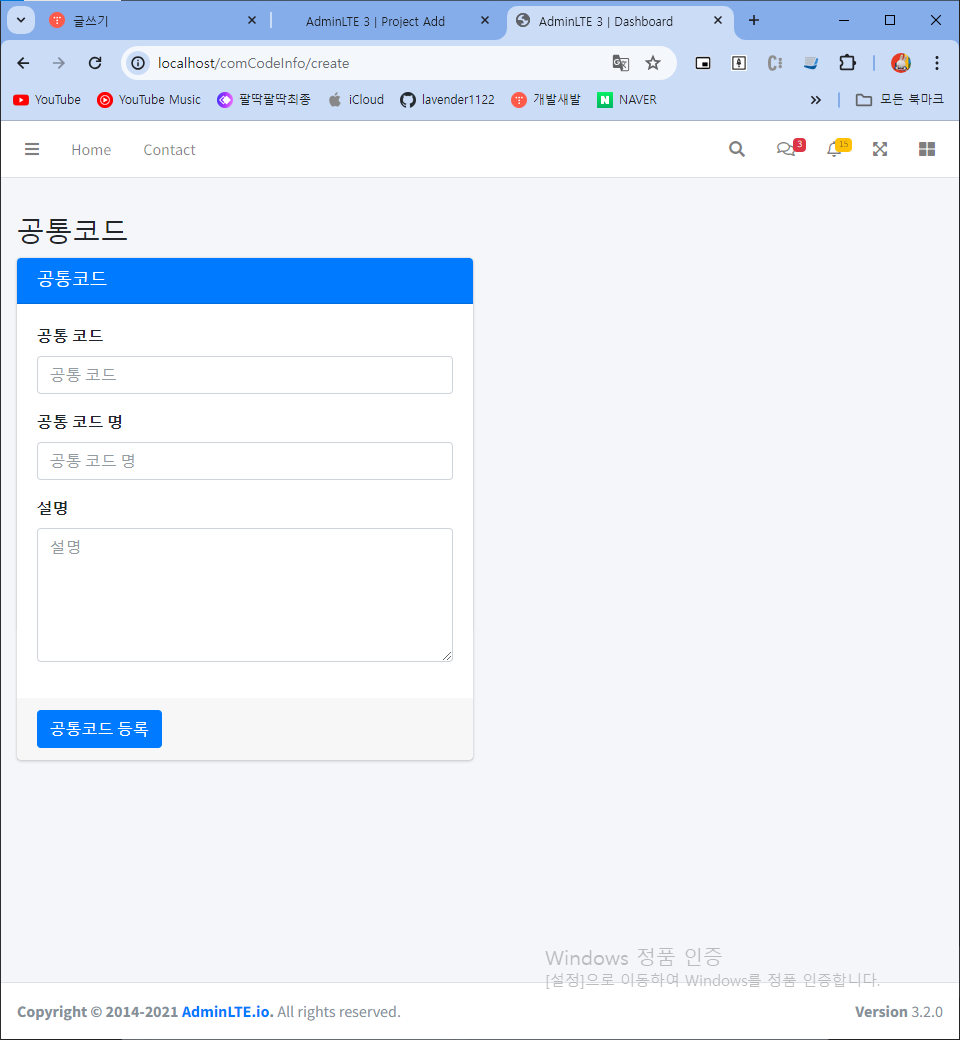Screen dimensions: 960x1040
Task: Close the Project Add tab
Action: tap(485, 21)
